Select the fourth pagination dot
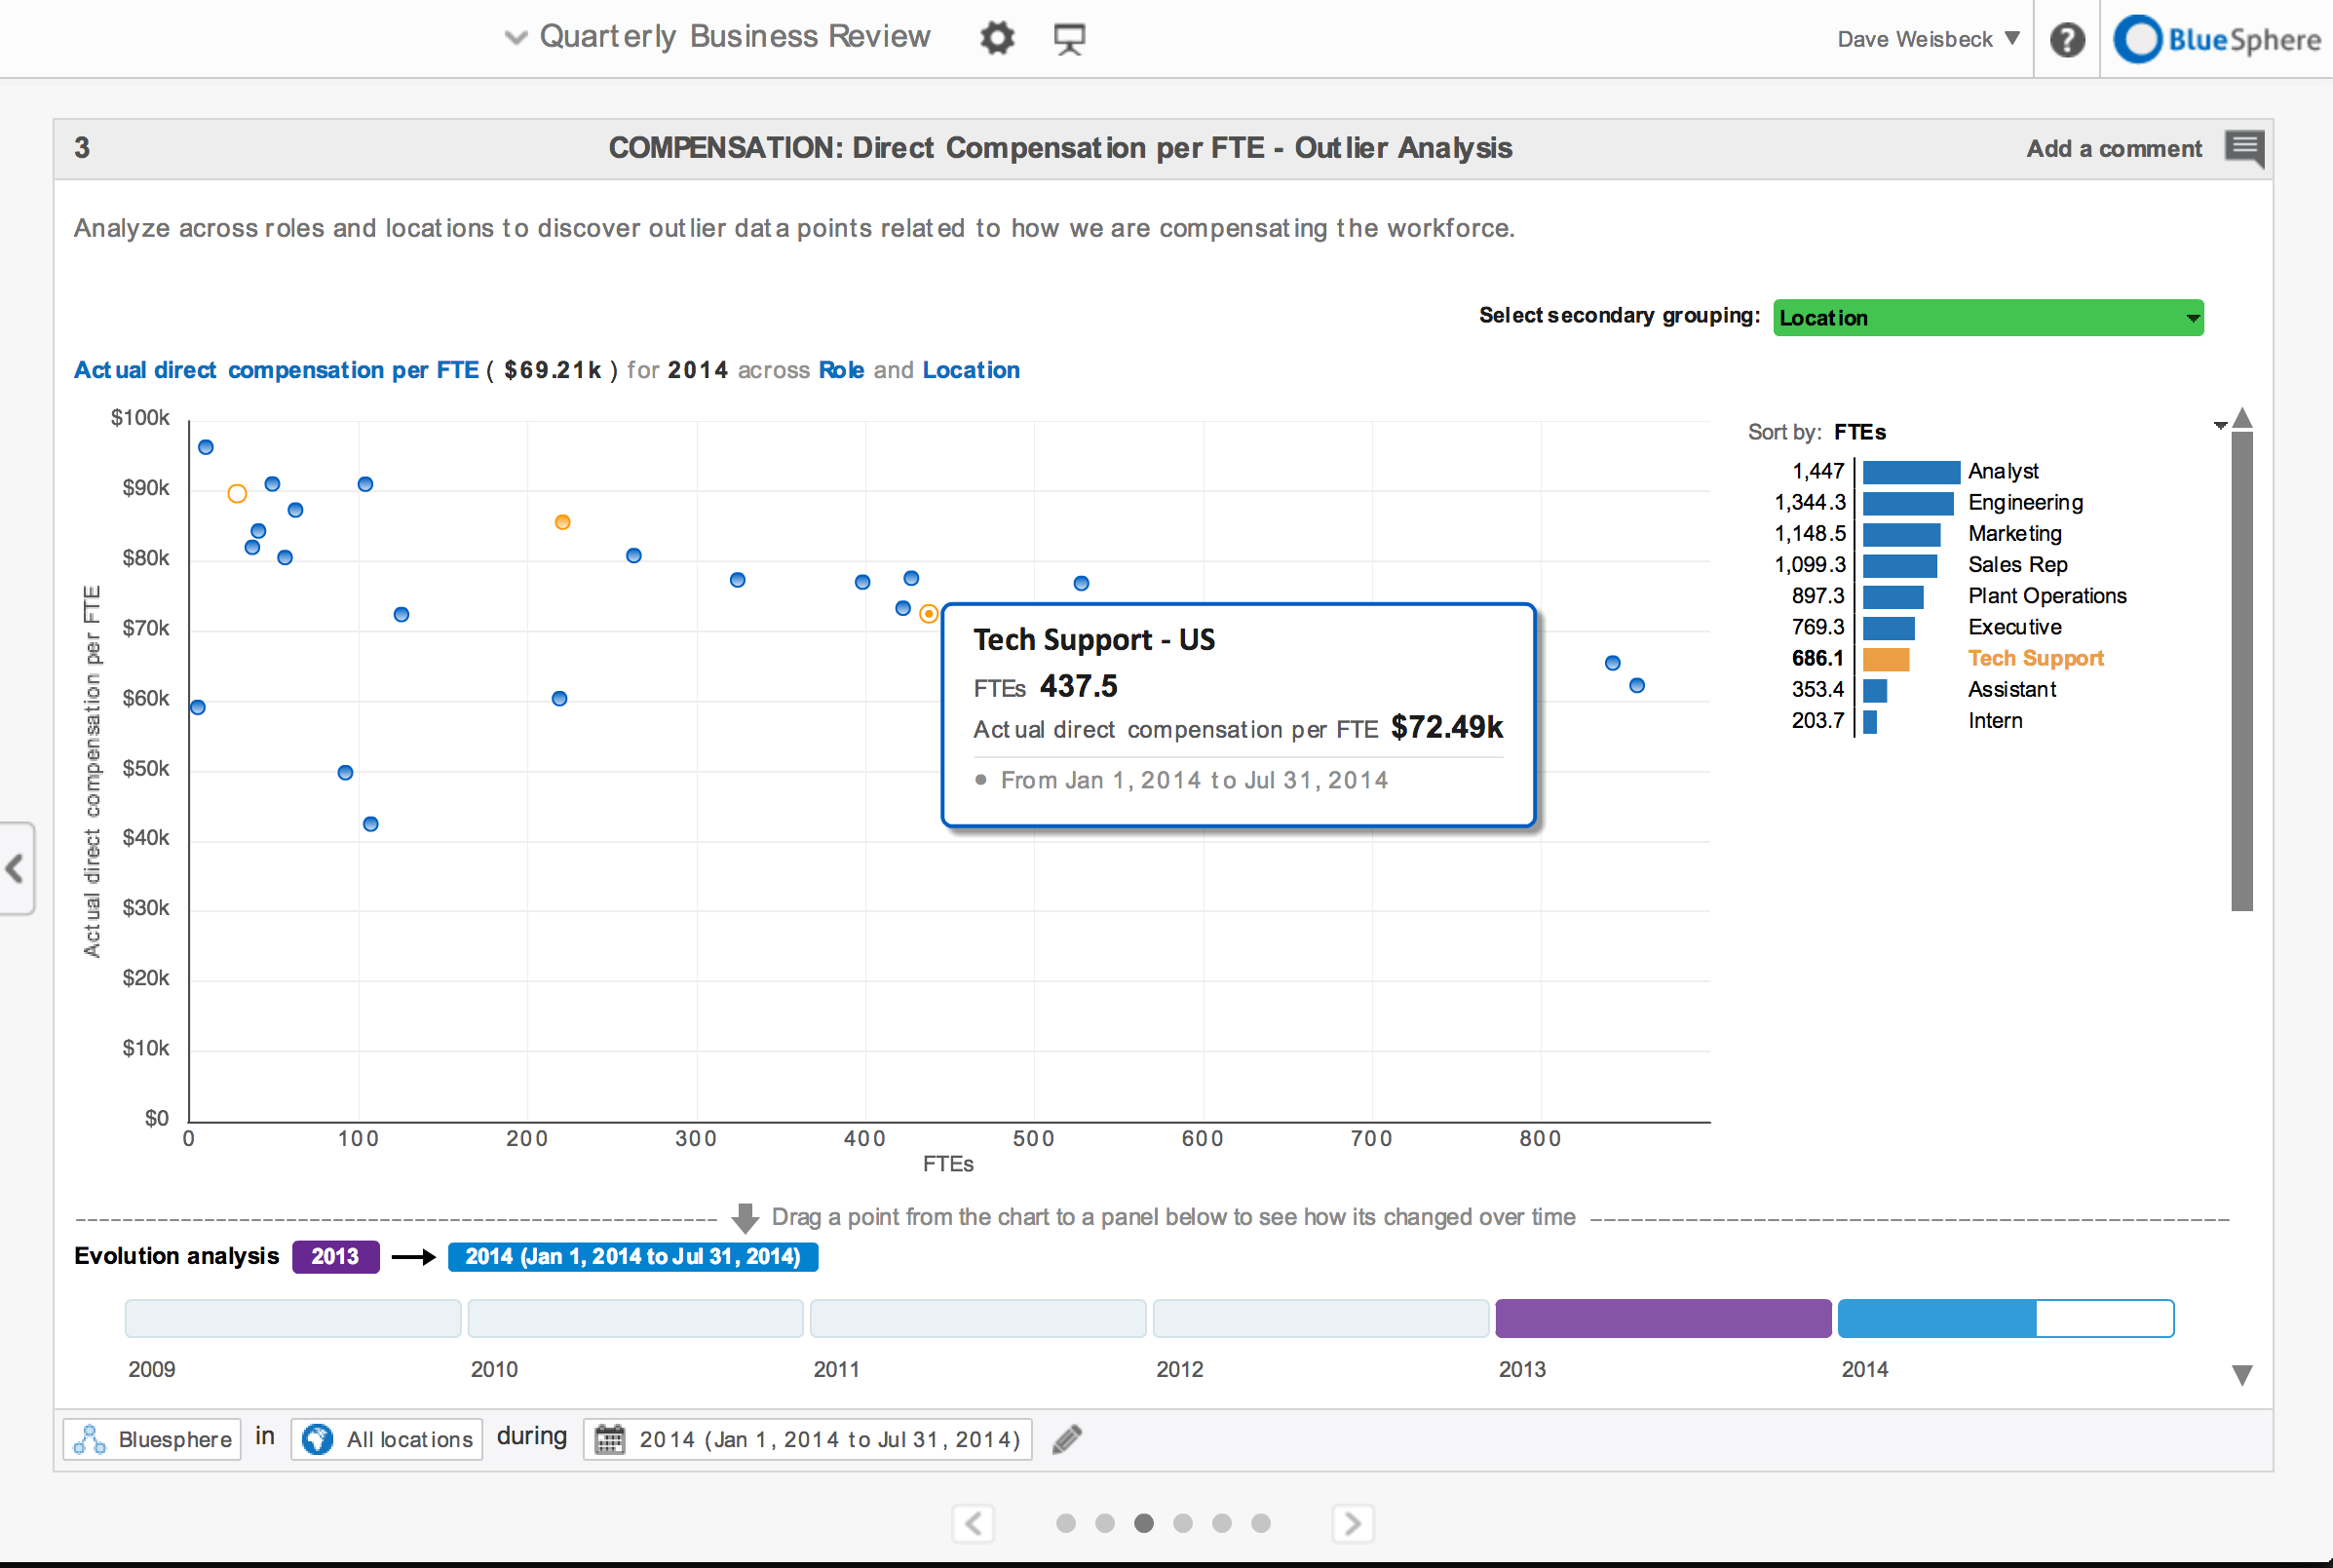The image size is (2333, 1568). (x=1183, y=1523)
